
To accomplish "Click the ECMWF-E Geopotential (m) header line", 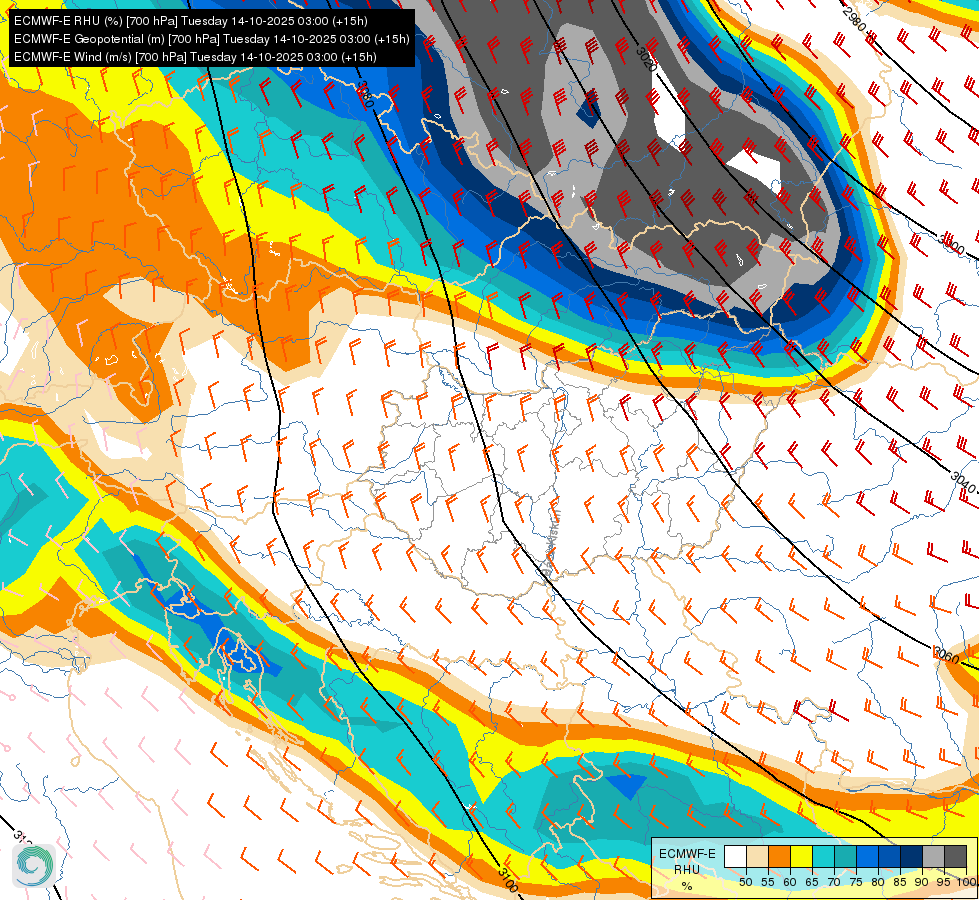I will point(212,39).
